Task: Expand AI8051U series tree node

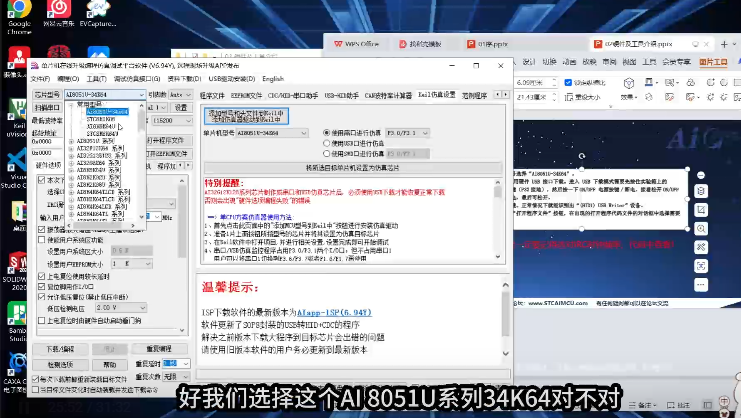Action: click(x=71, y=141)
